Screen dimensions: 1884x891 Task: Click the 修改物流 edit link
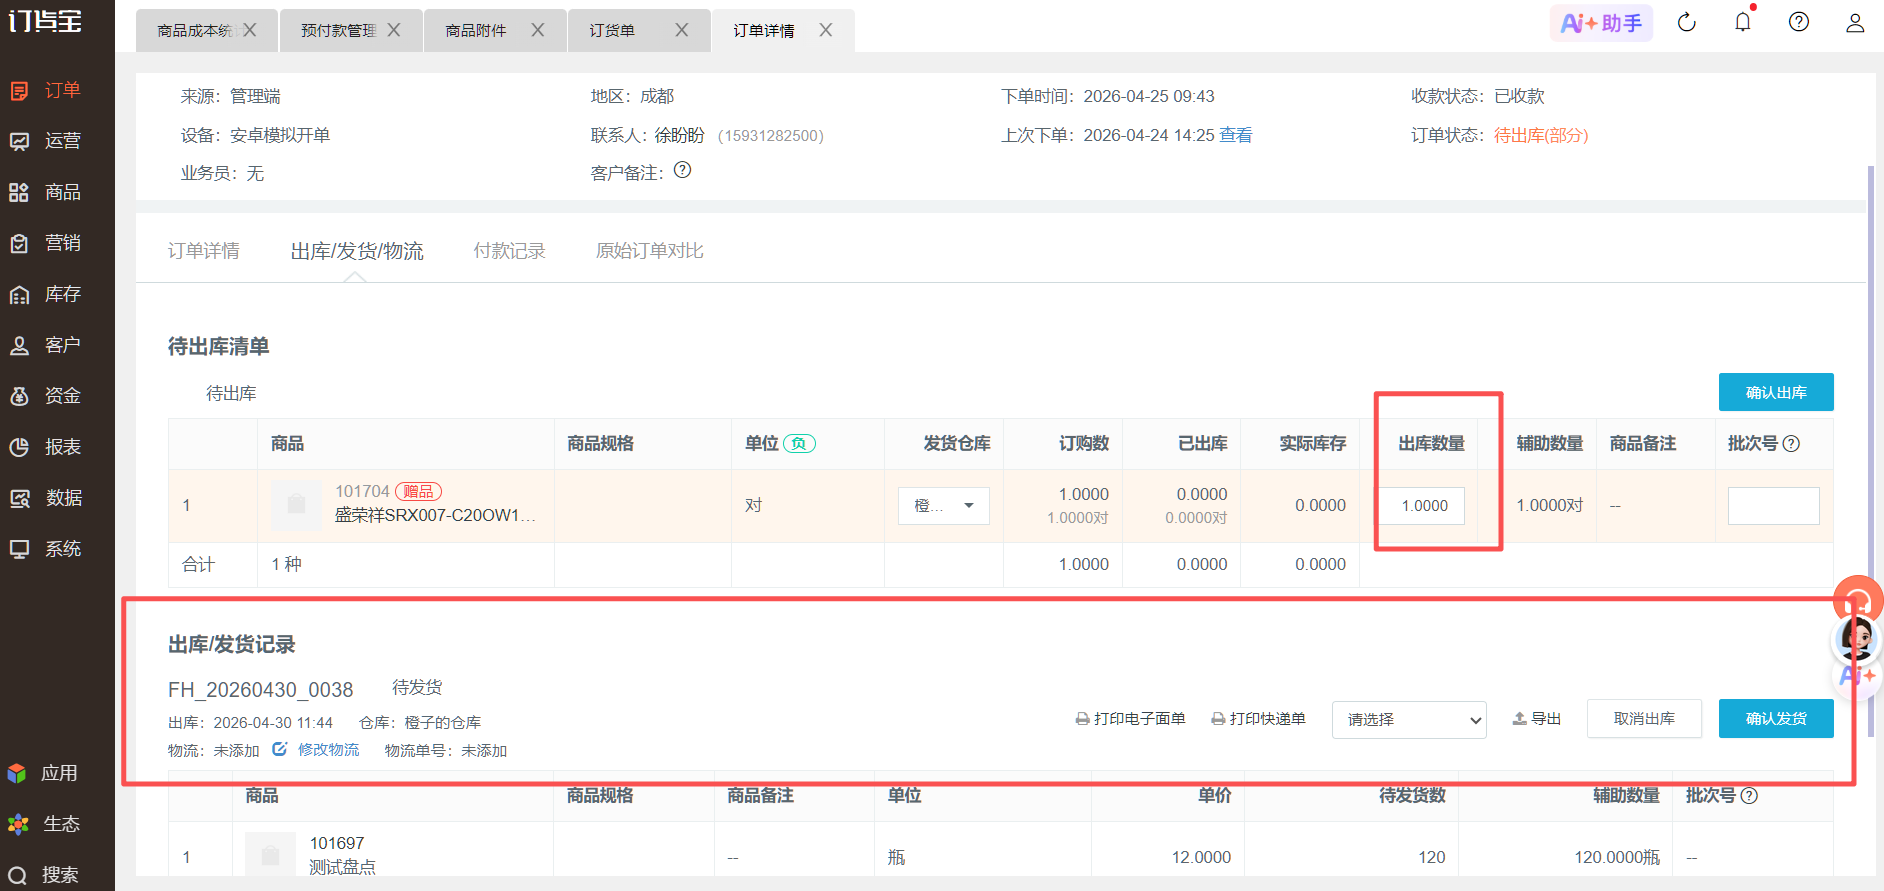[x=316, y=749]
